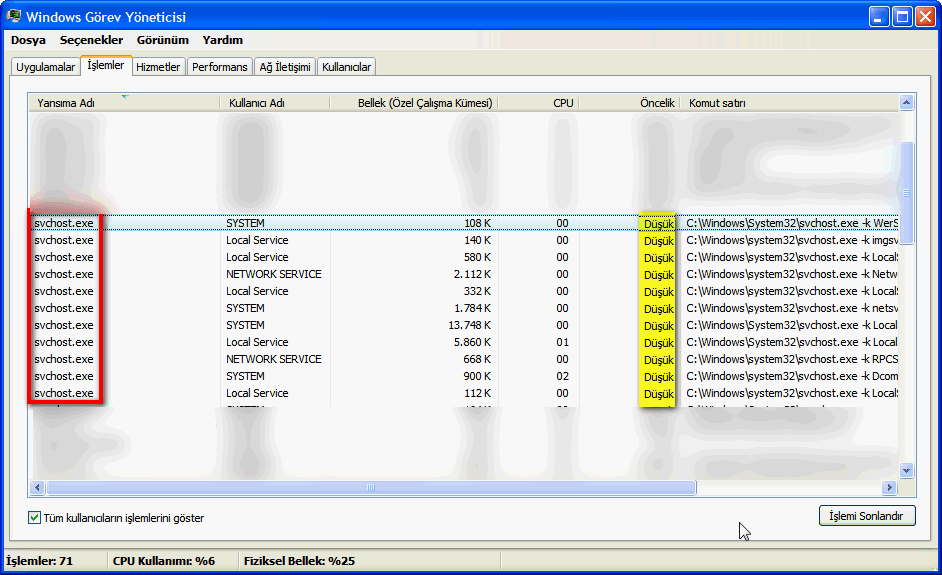The width and height of the screenshot is (942, 575).
Task: Select svchost.exe in the 2.112 K row
Action: pos(64,274)
